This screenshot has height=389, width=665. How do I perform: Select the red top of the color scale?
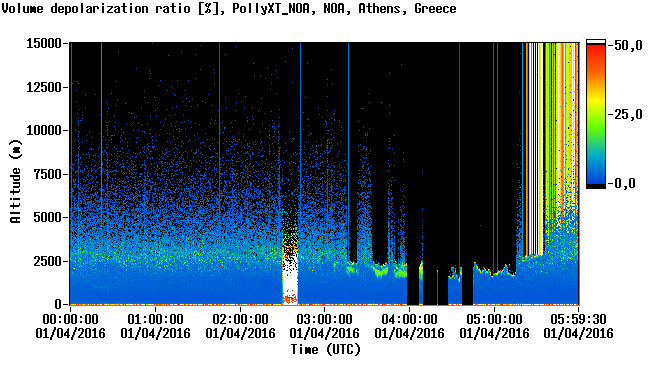pyautogui.click(x=596, y=50)
